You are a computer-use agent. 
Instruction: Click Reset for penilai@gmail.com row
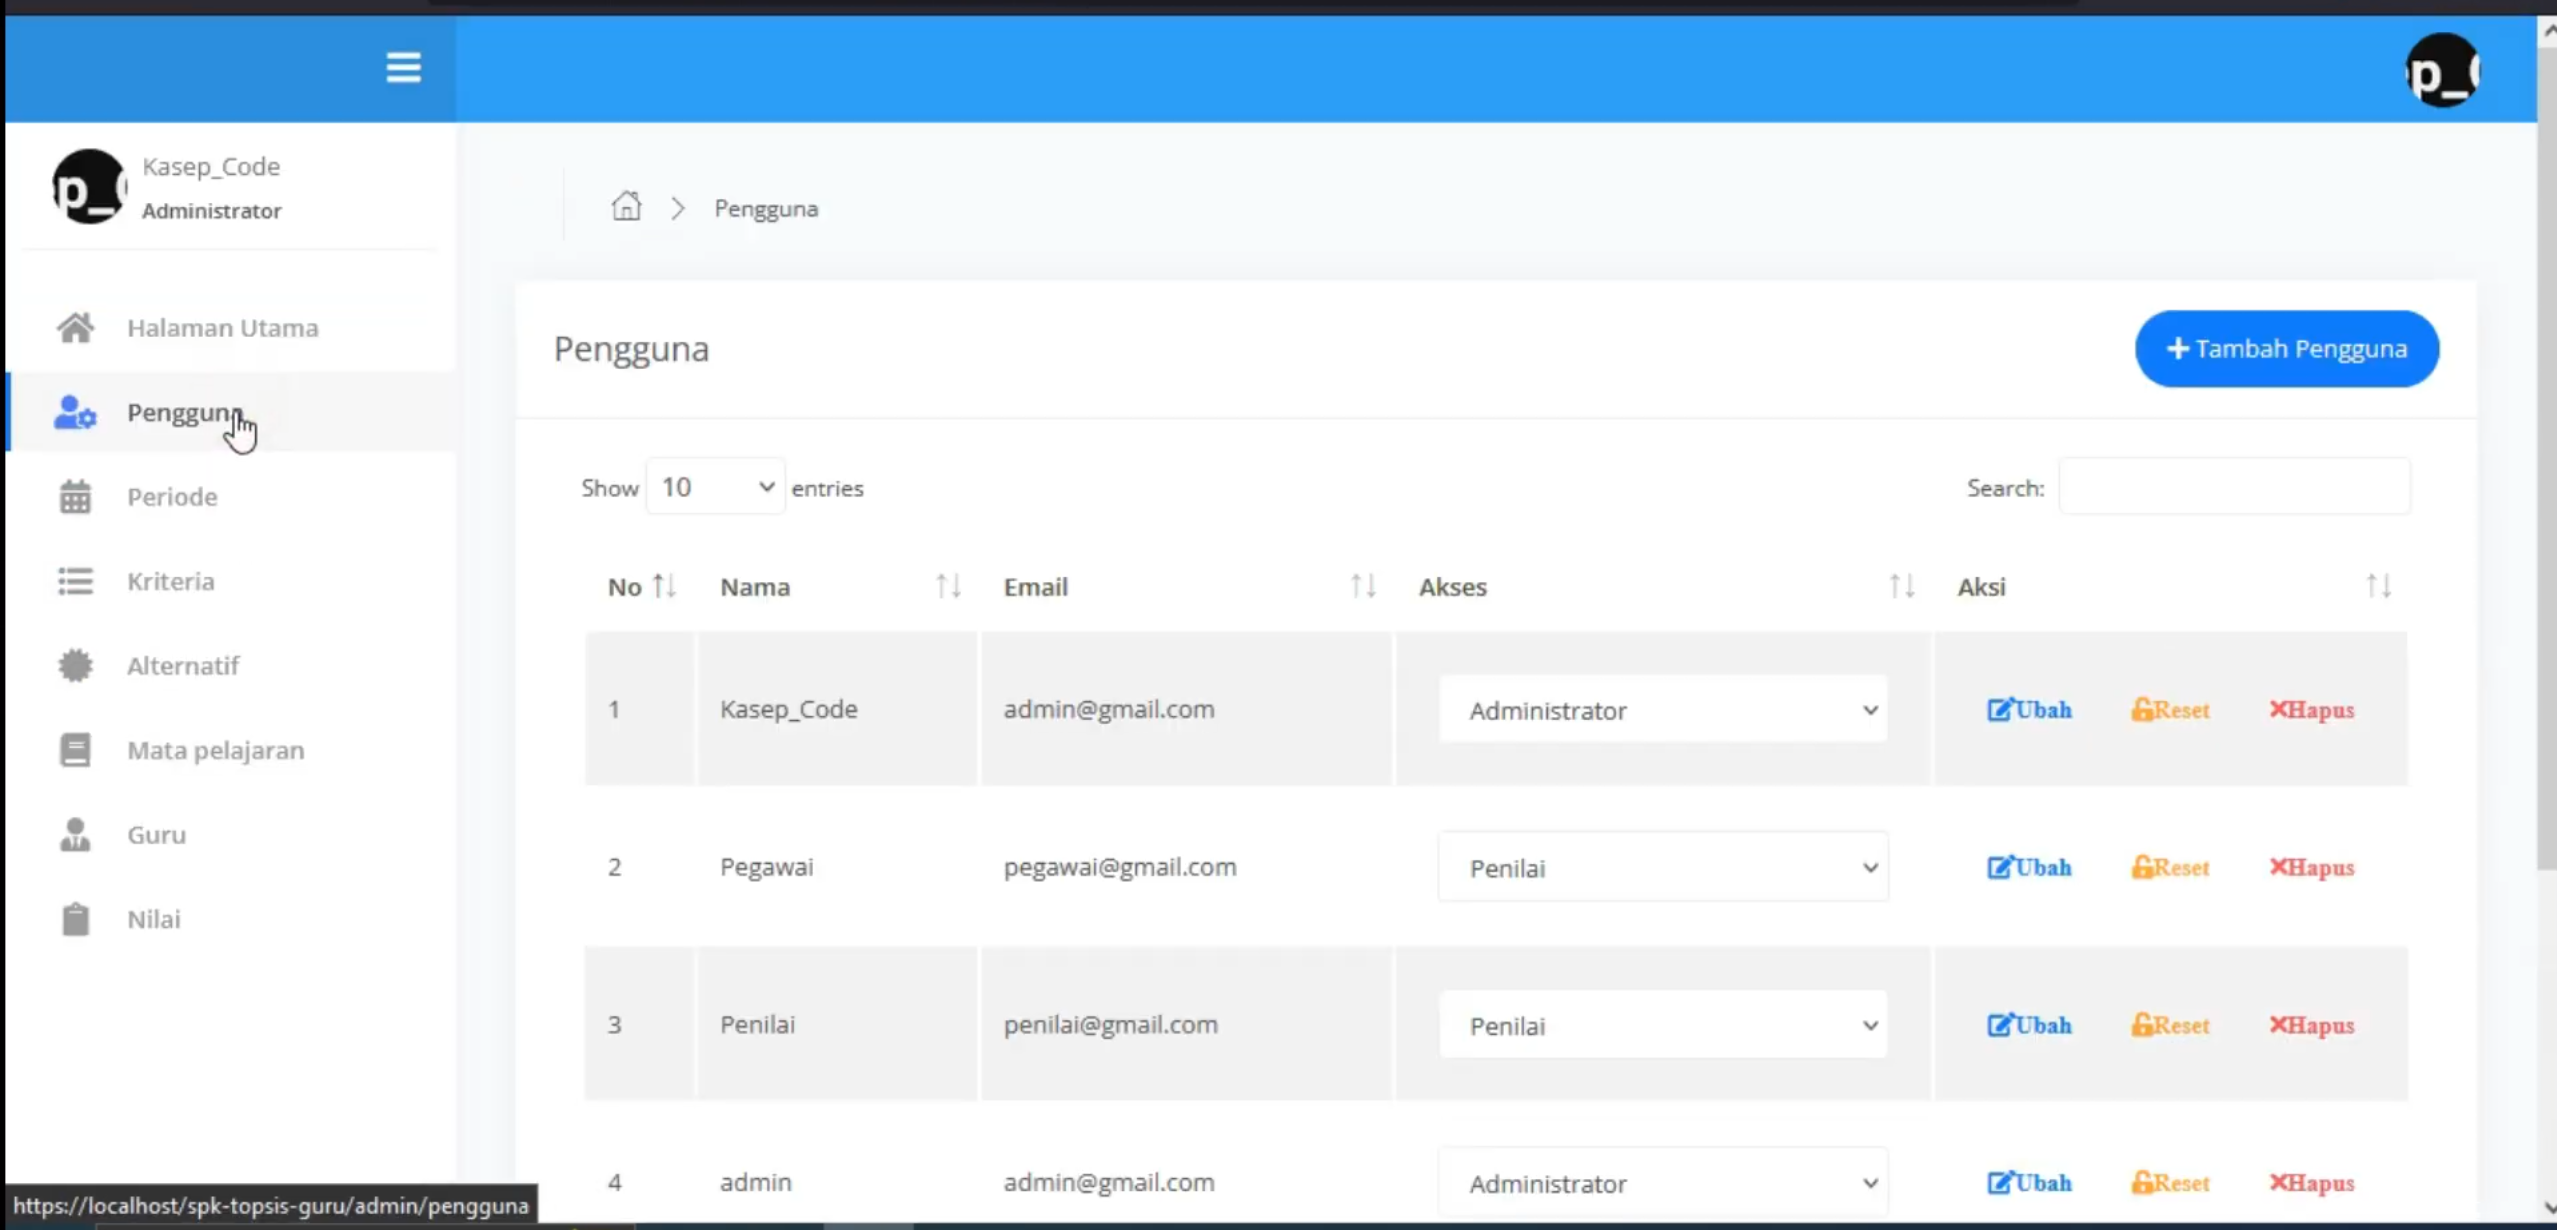[x=2170, y=1025]
